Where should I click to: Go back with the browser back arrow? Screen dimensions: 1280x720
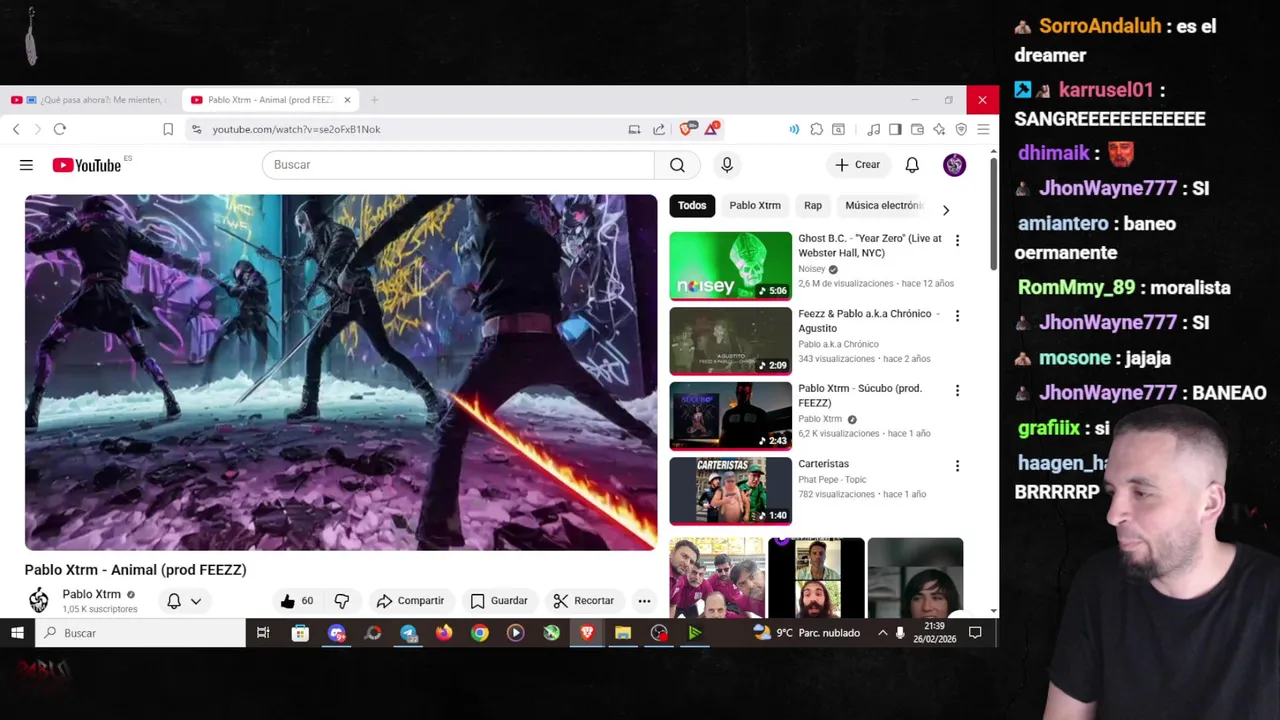point(16,129)
